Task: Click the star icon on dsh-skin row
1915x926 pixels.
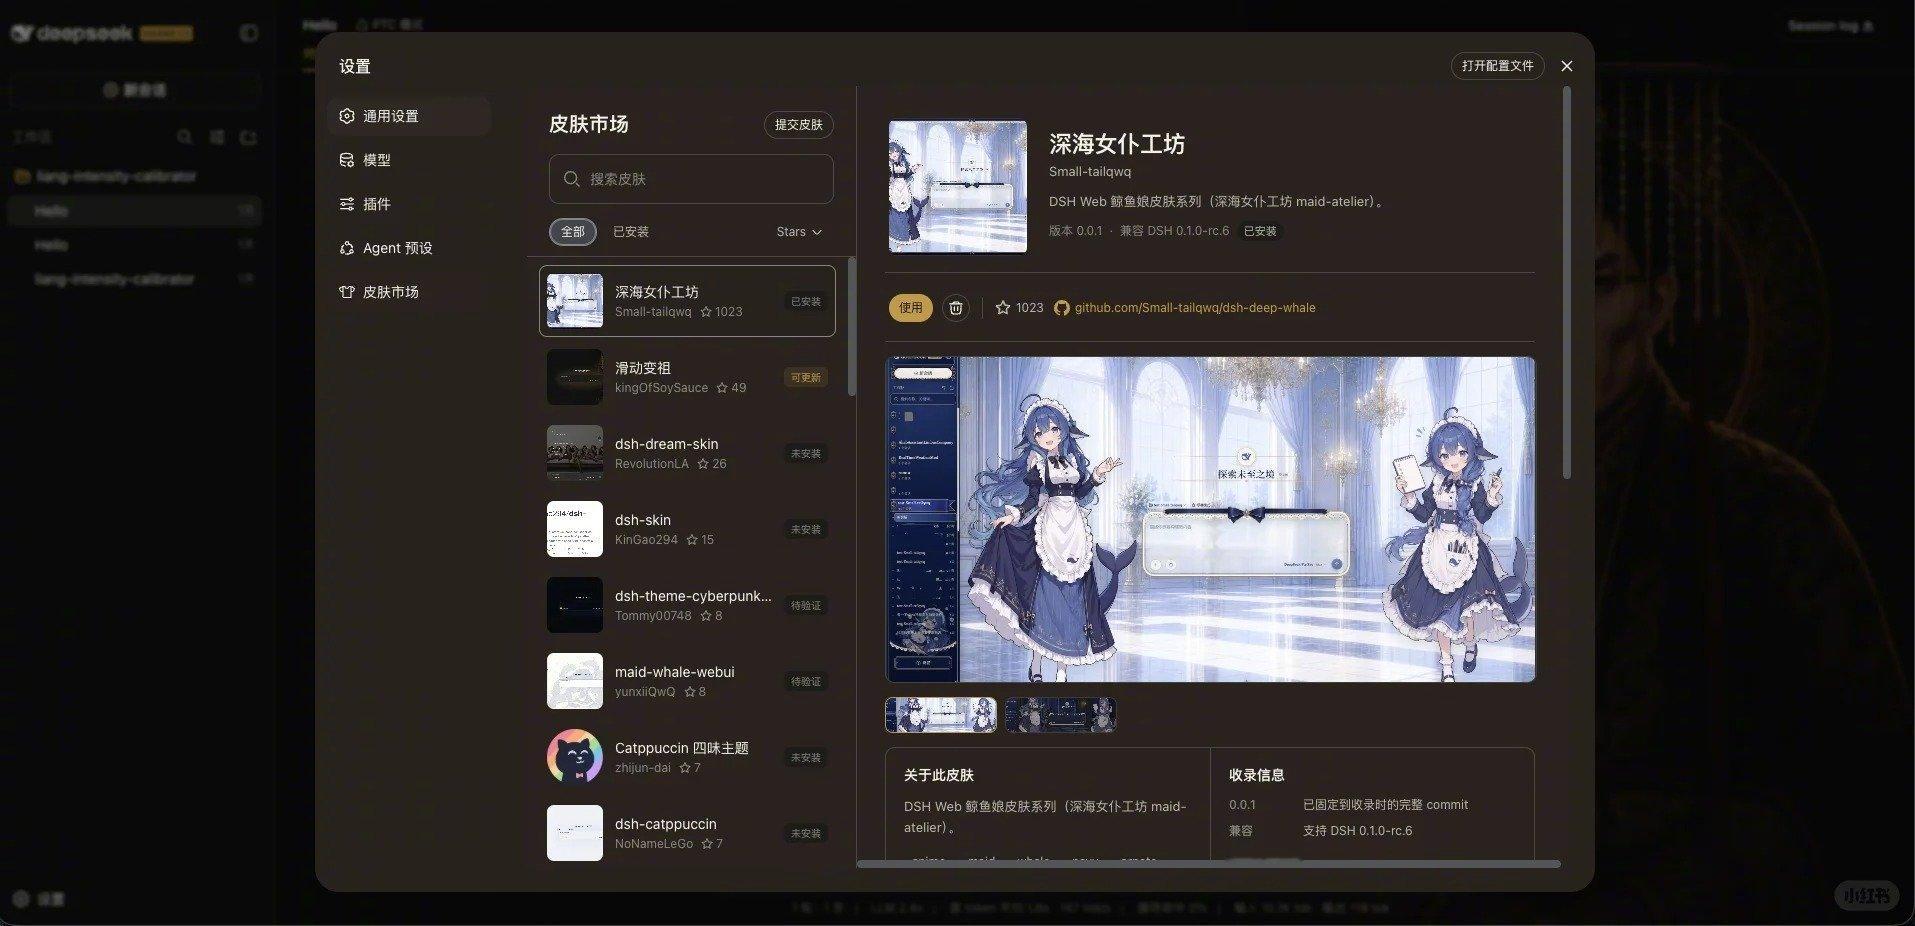Action: (692, 540)
